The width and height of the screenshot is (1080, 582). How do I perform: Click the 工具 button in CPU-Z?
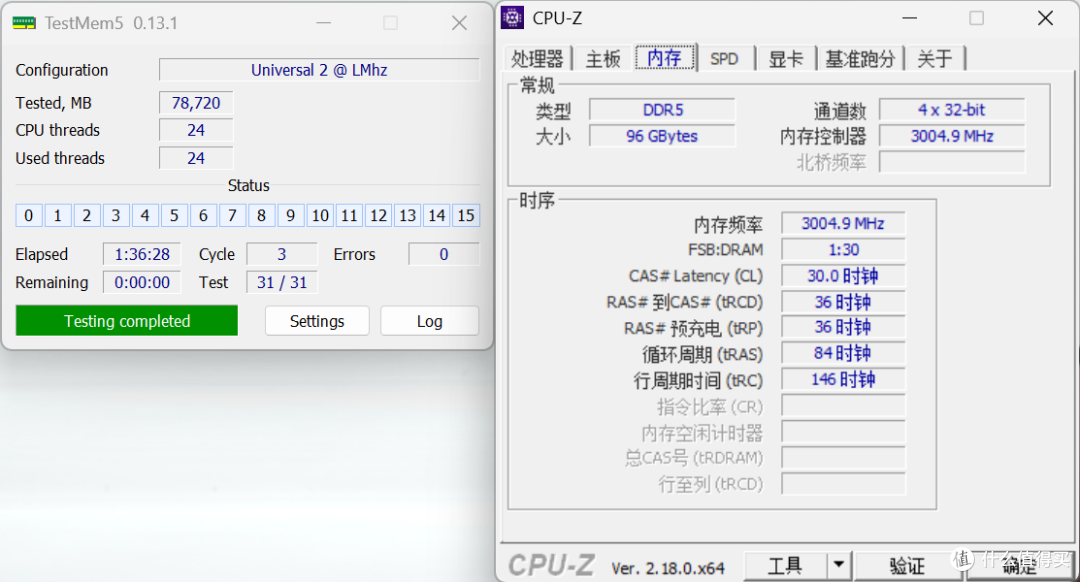[x=785, y=565]
